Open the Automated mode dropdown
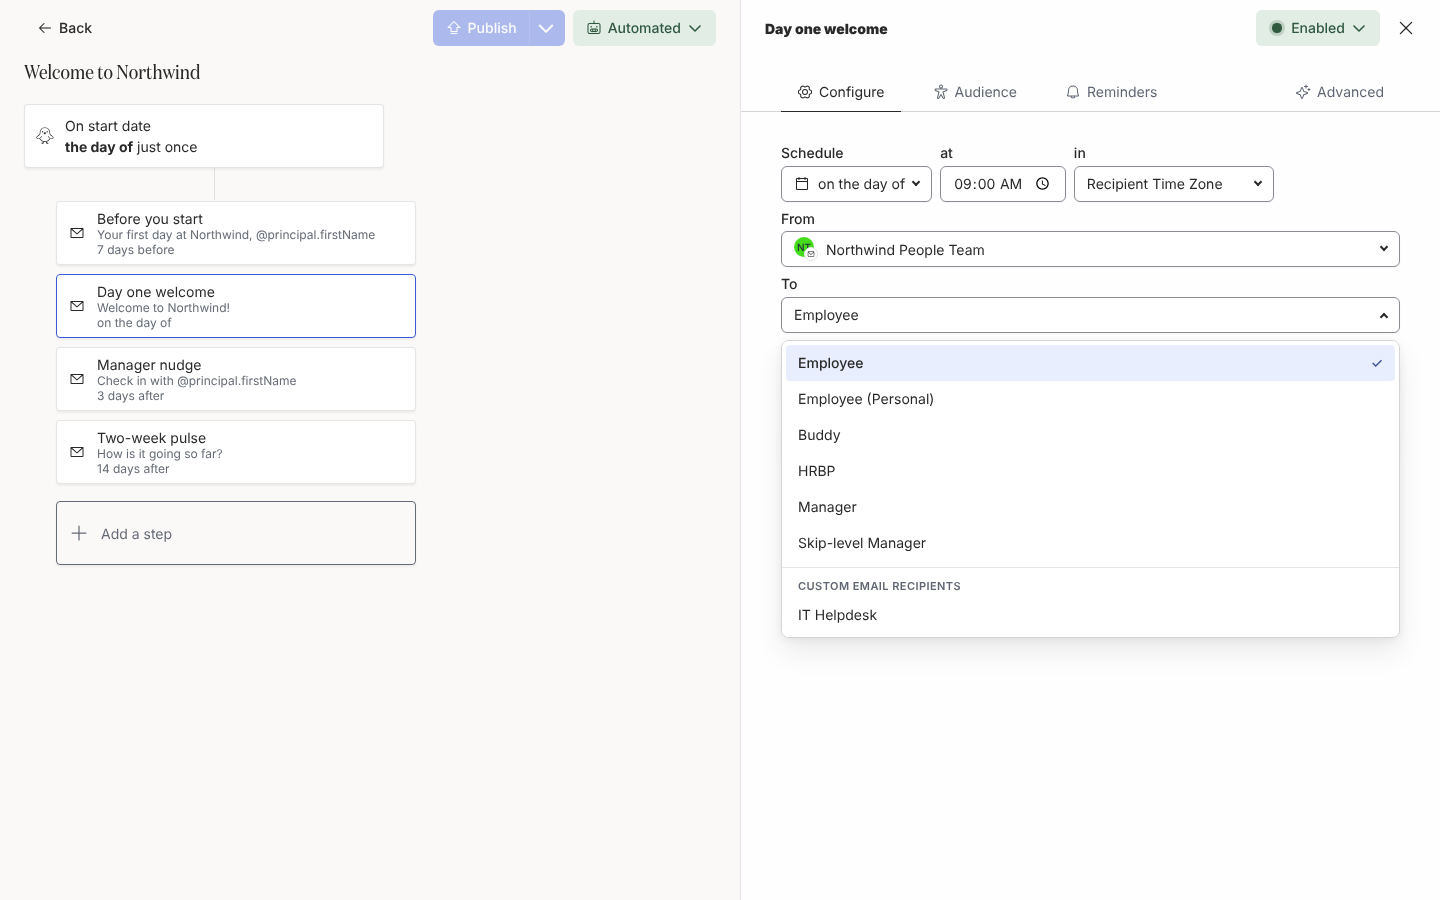The height and width of the screenshot is (900, 1440). [644, 28]
